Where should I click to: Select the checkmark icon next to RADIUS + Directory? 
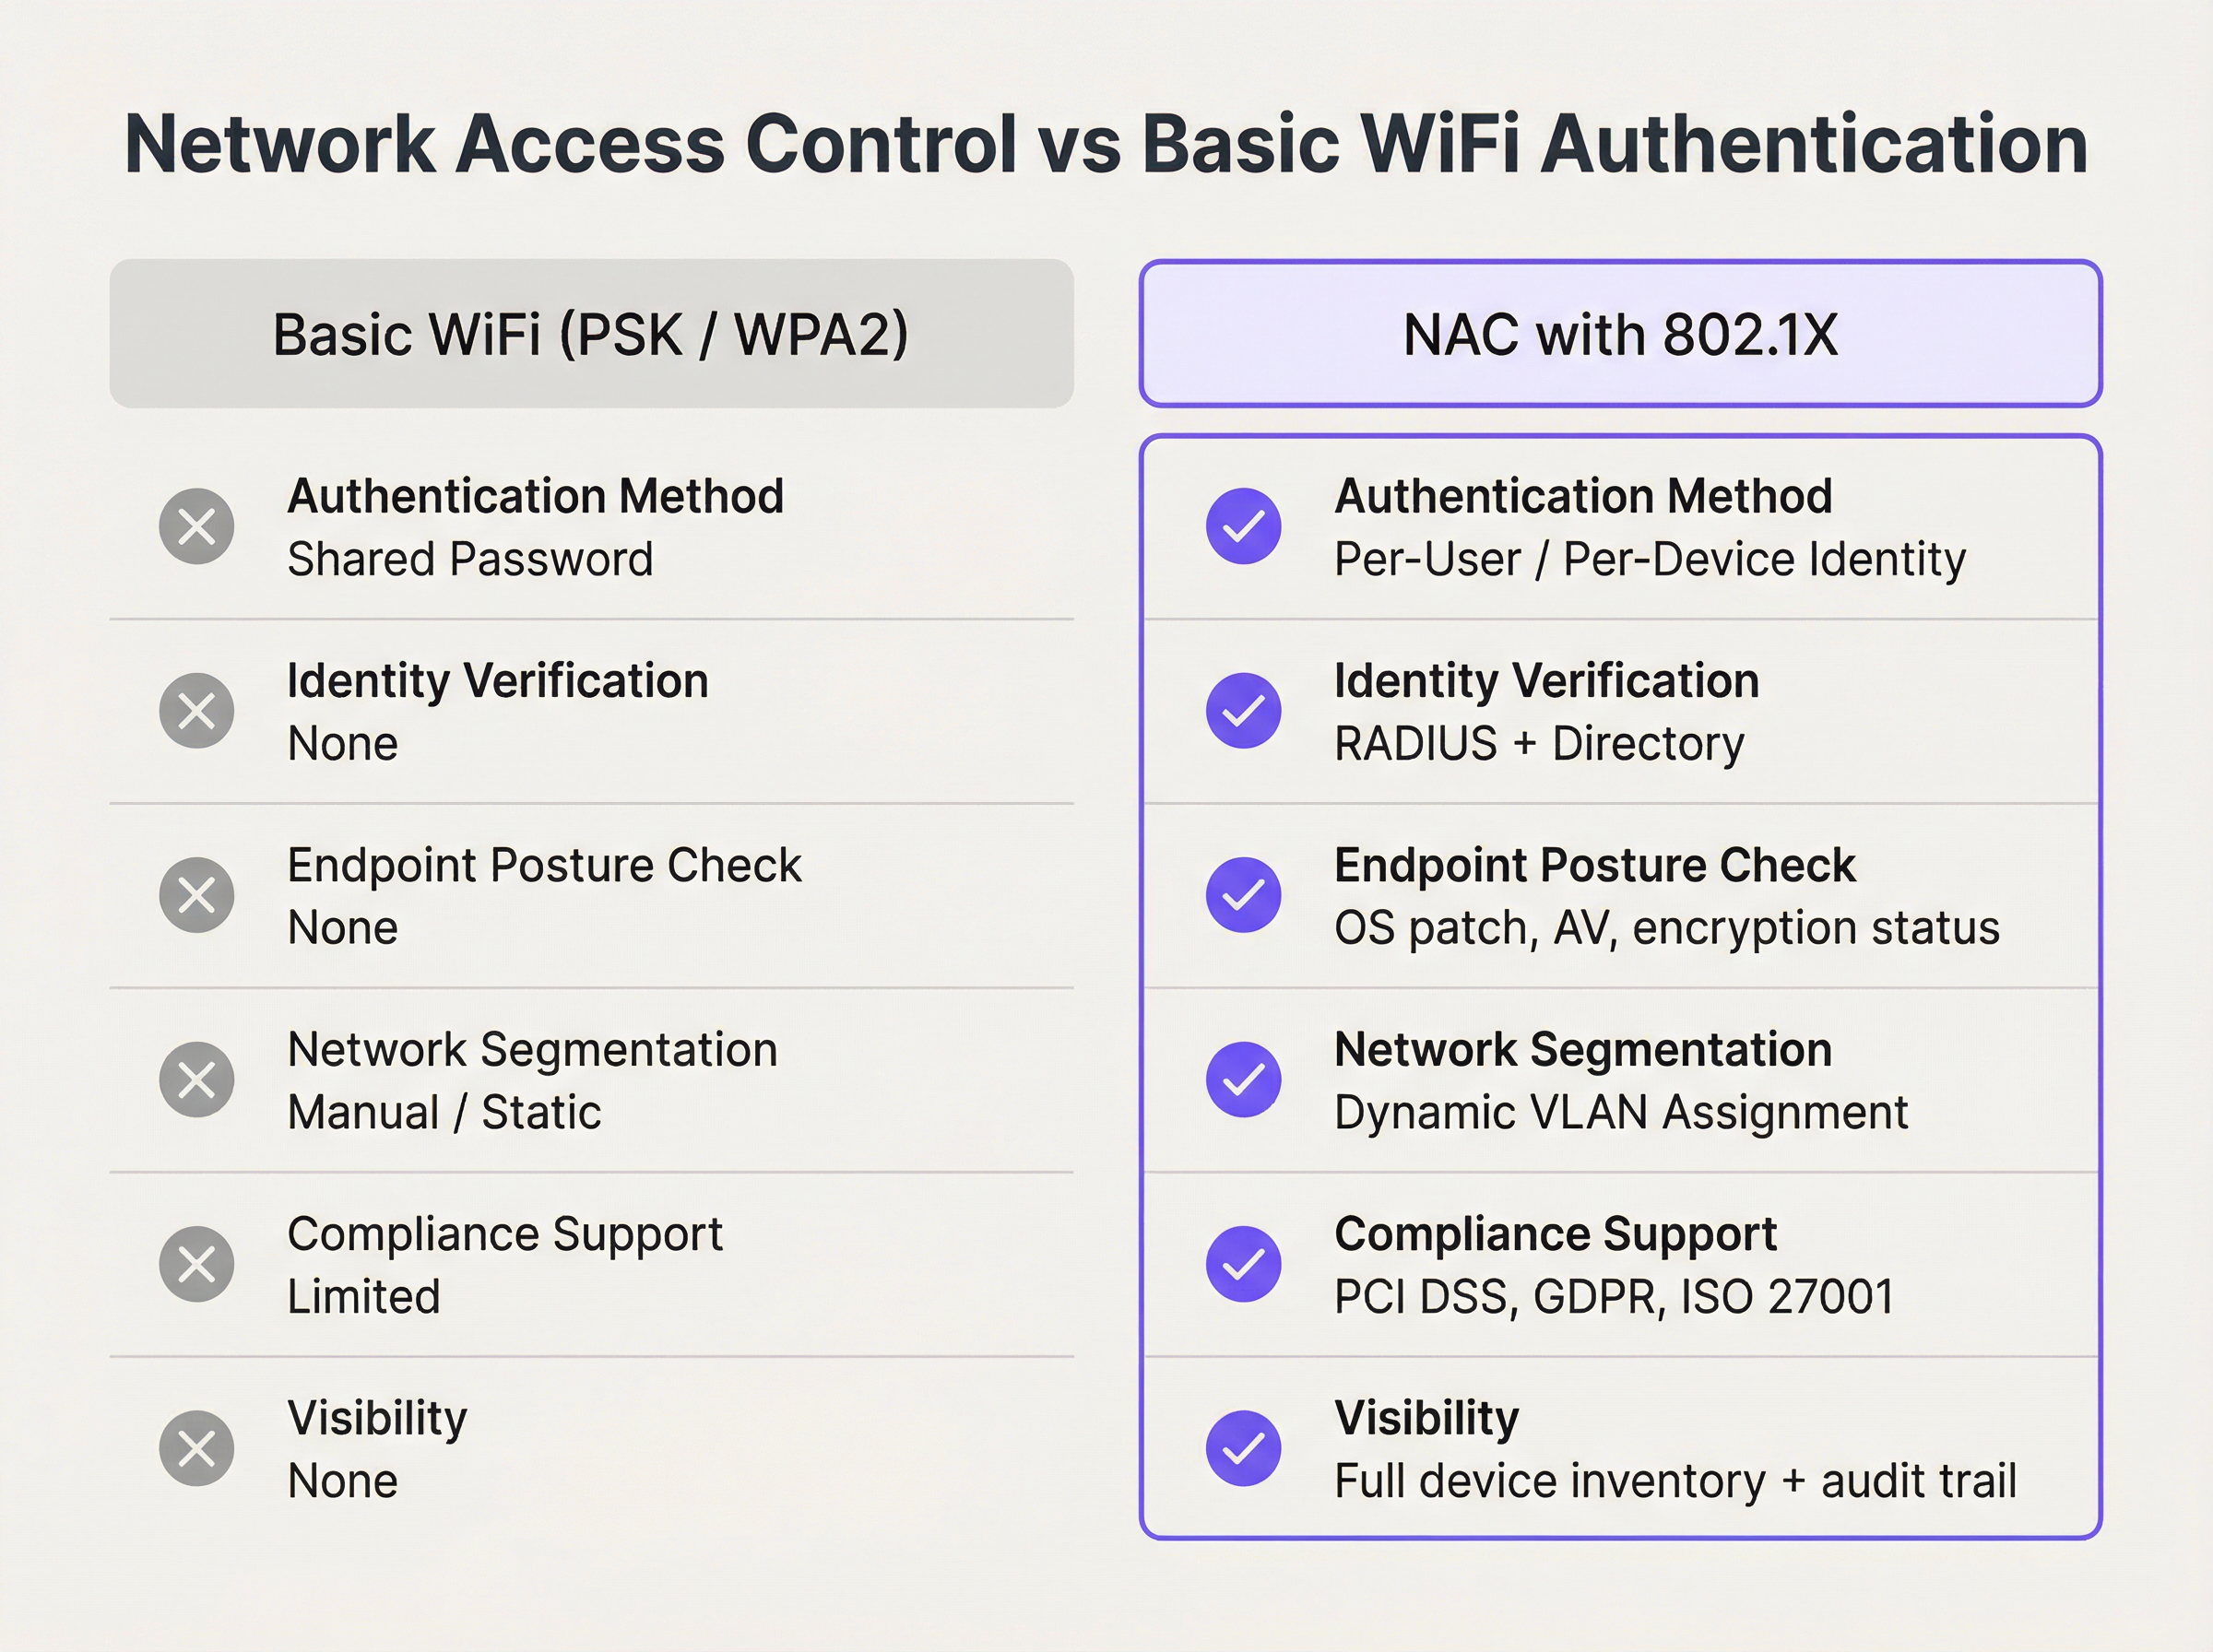[1243, 711]
